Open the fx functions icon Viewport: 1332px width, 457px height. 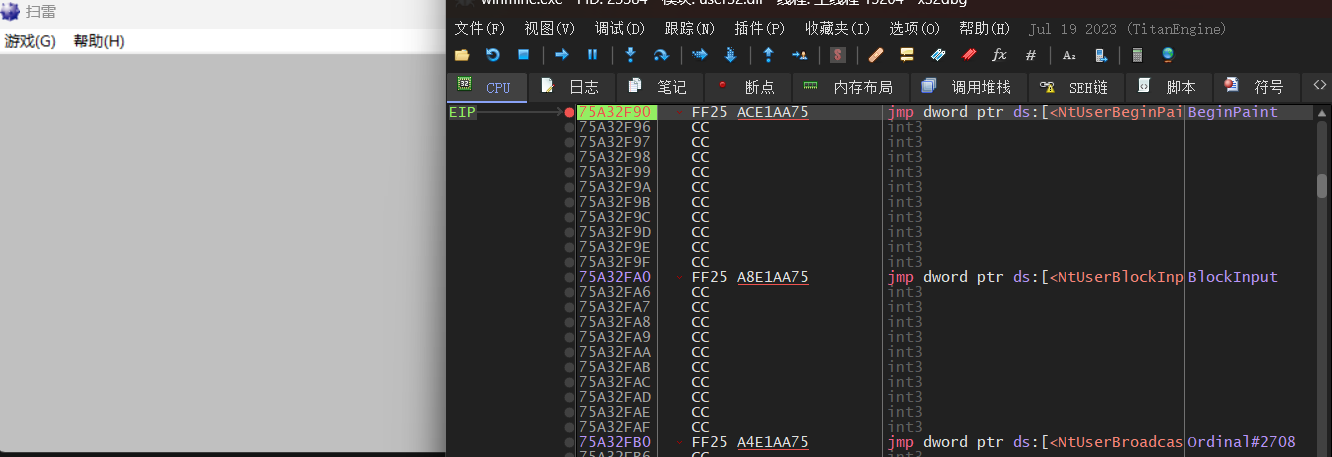point(999,55)
